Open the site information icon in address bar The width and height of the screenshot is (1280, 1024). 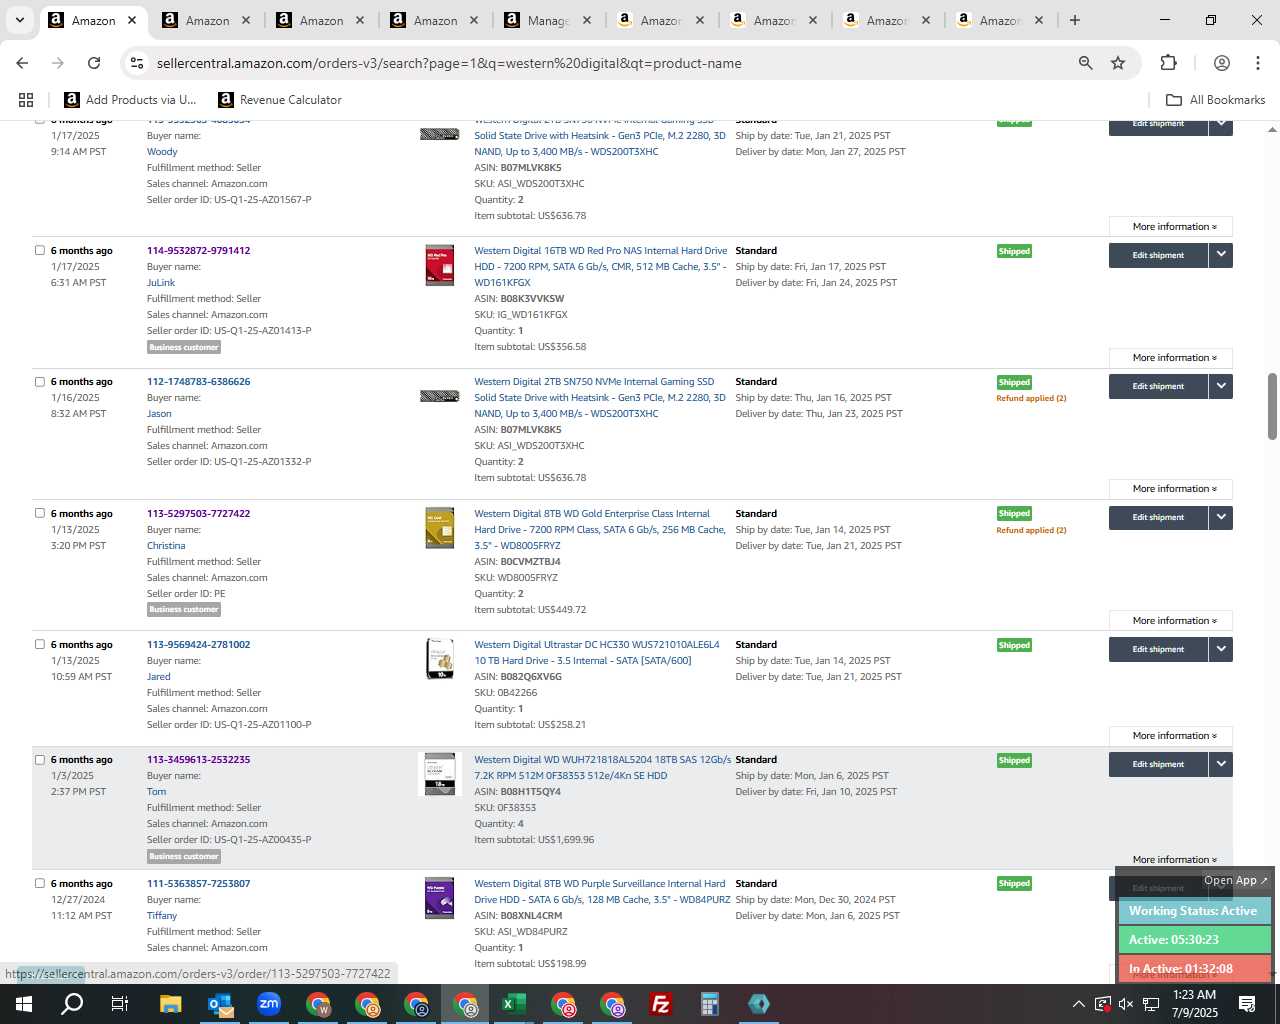pyautogui.click(x=137, y=63)
